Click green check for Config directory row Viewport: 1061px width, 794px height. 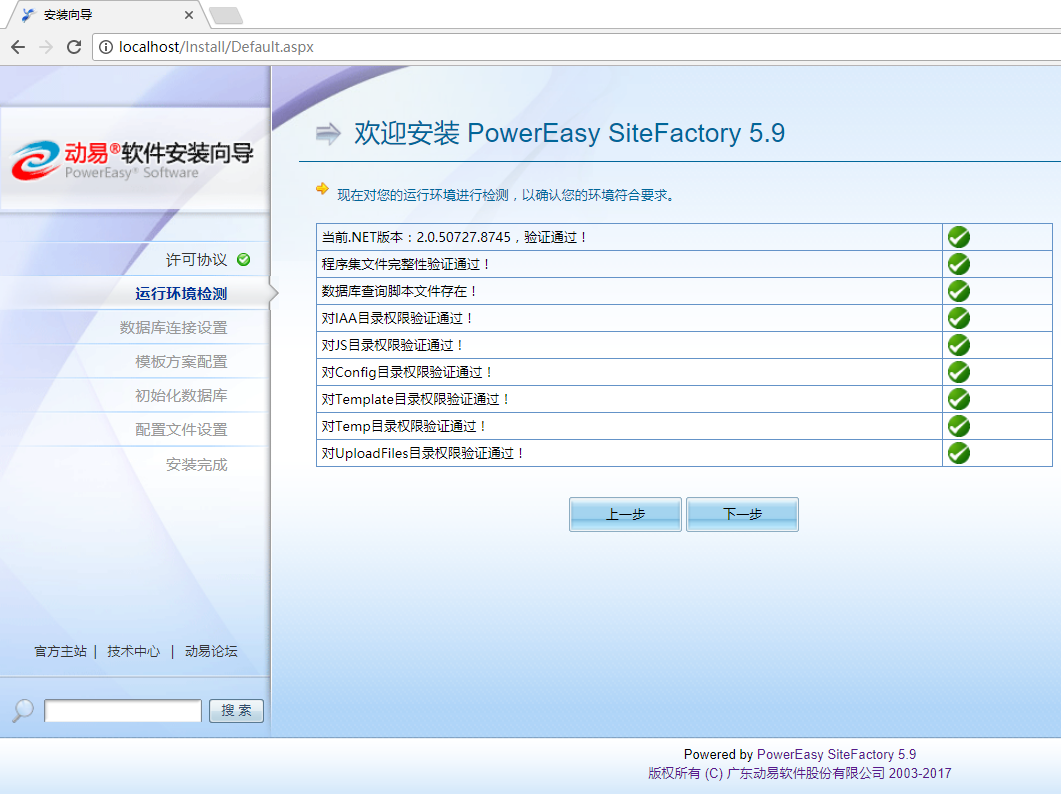click(958, 372)
